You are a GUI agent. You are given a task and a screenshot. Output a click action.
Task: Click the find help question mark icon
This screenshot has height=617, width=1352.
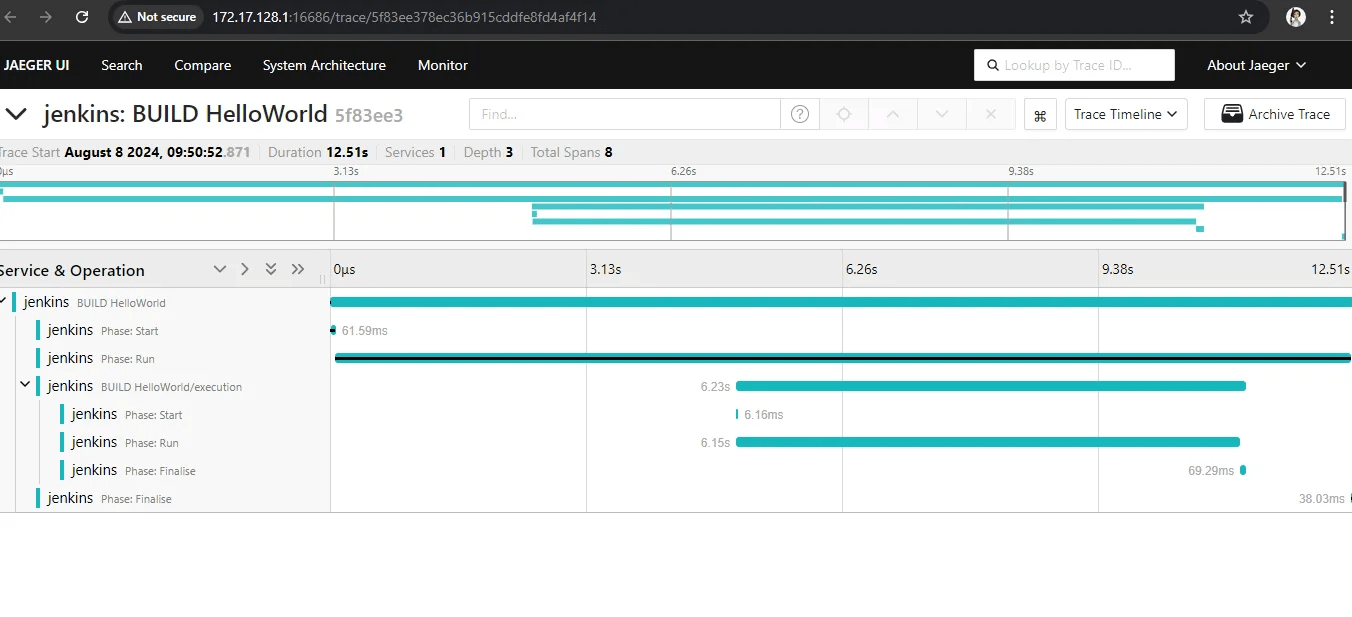coord(800,114)
